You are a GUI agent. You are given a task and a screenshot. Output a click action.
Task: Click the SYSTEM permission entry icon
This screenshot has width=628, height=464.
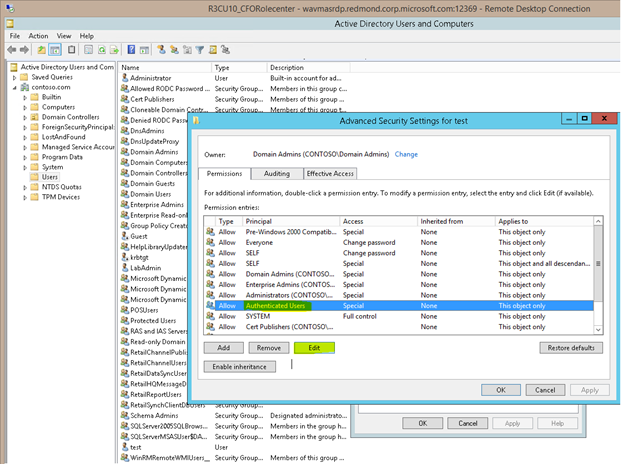click(x=210, y=316)
